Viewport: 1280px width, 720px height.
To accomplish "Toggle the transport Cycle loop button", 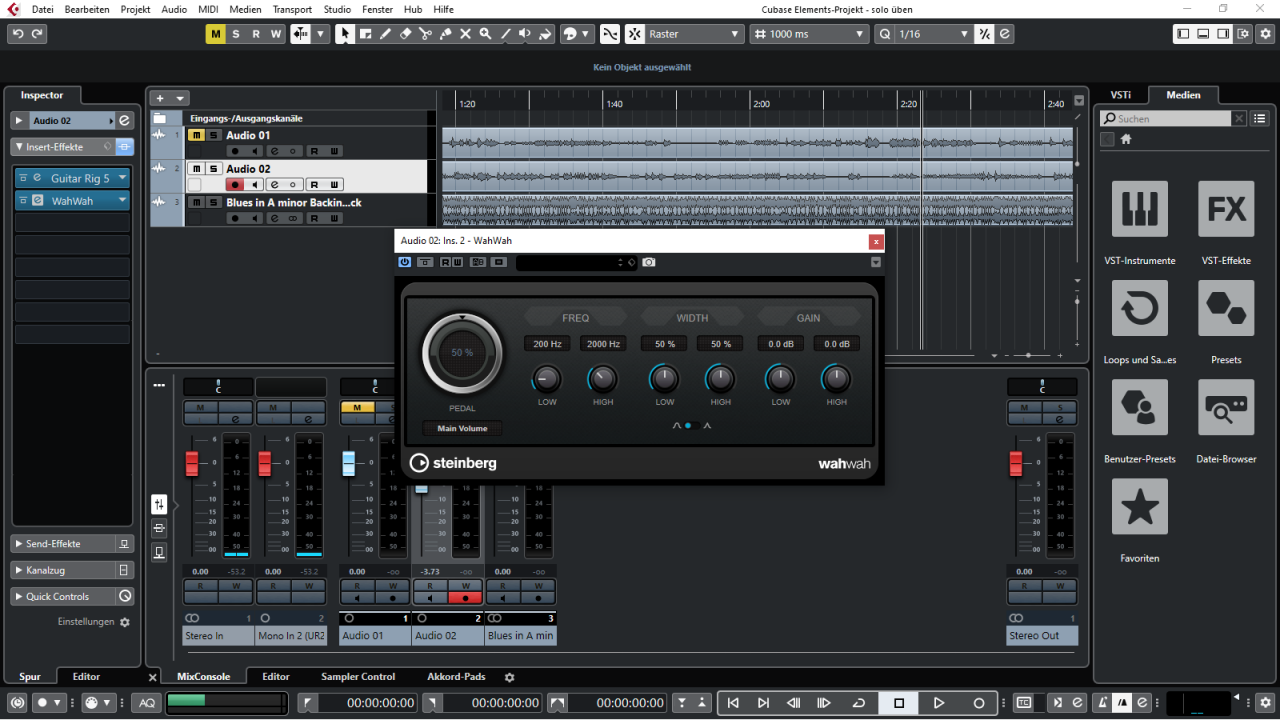I will point(859,703).
